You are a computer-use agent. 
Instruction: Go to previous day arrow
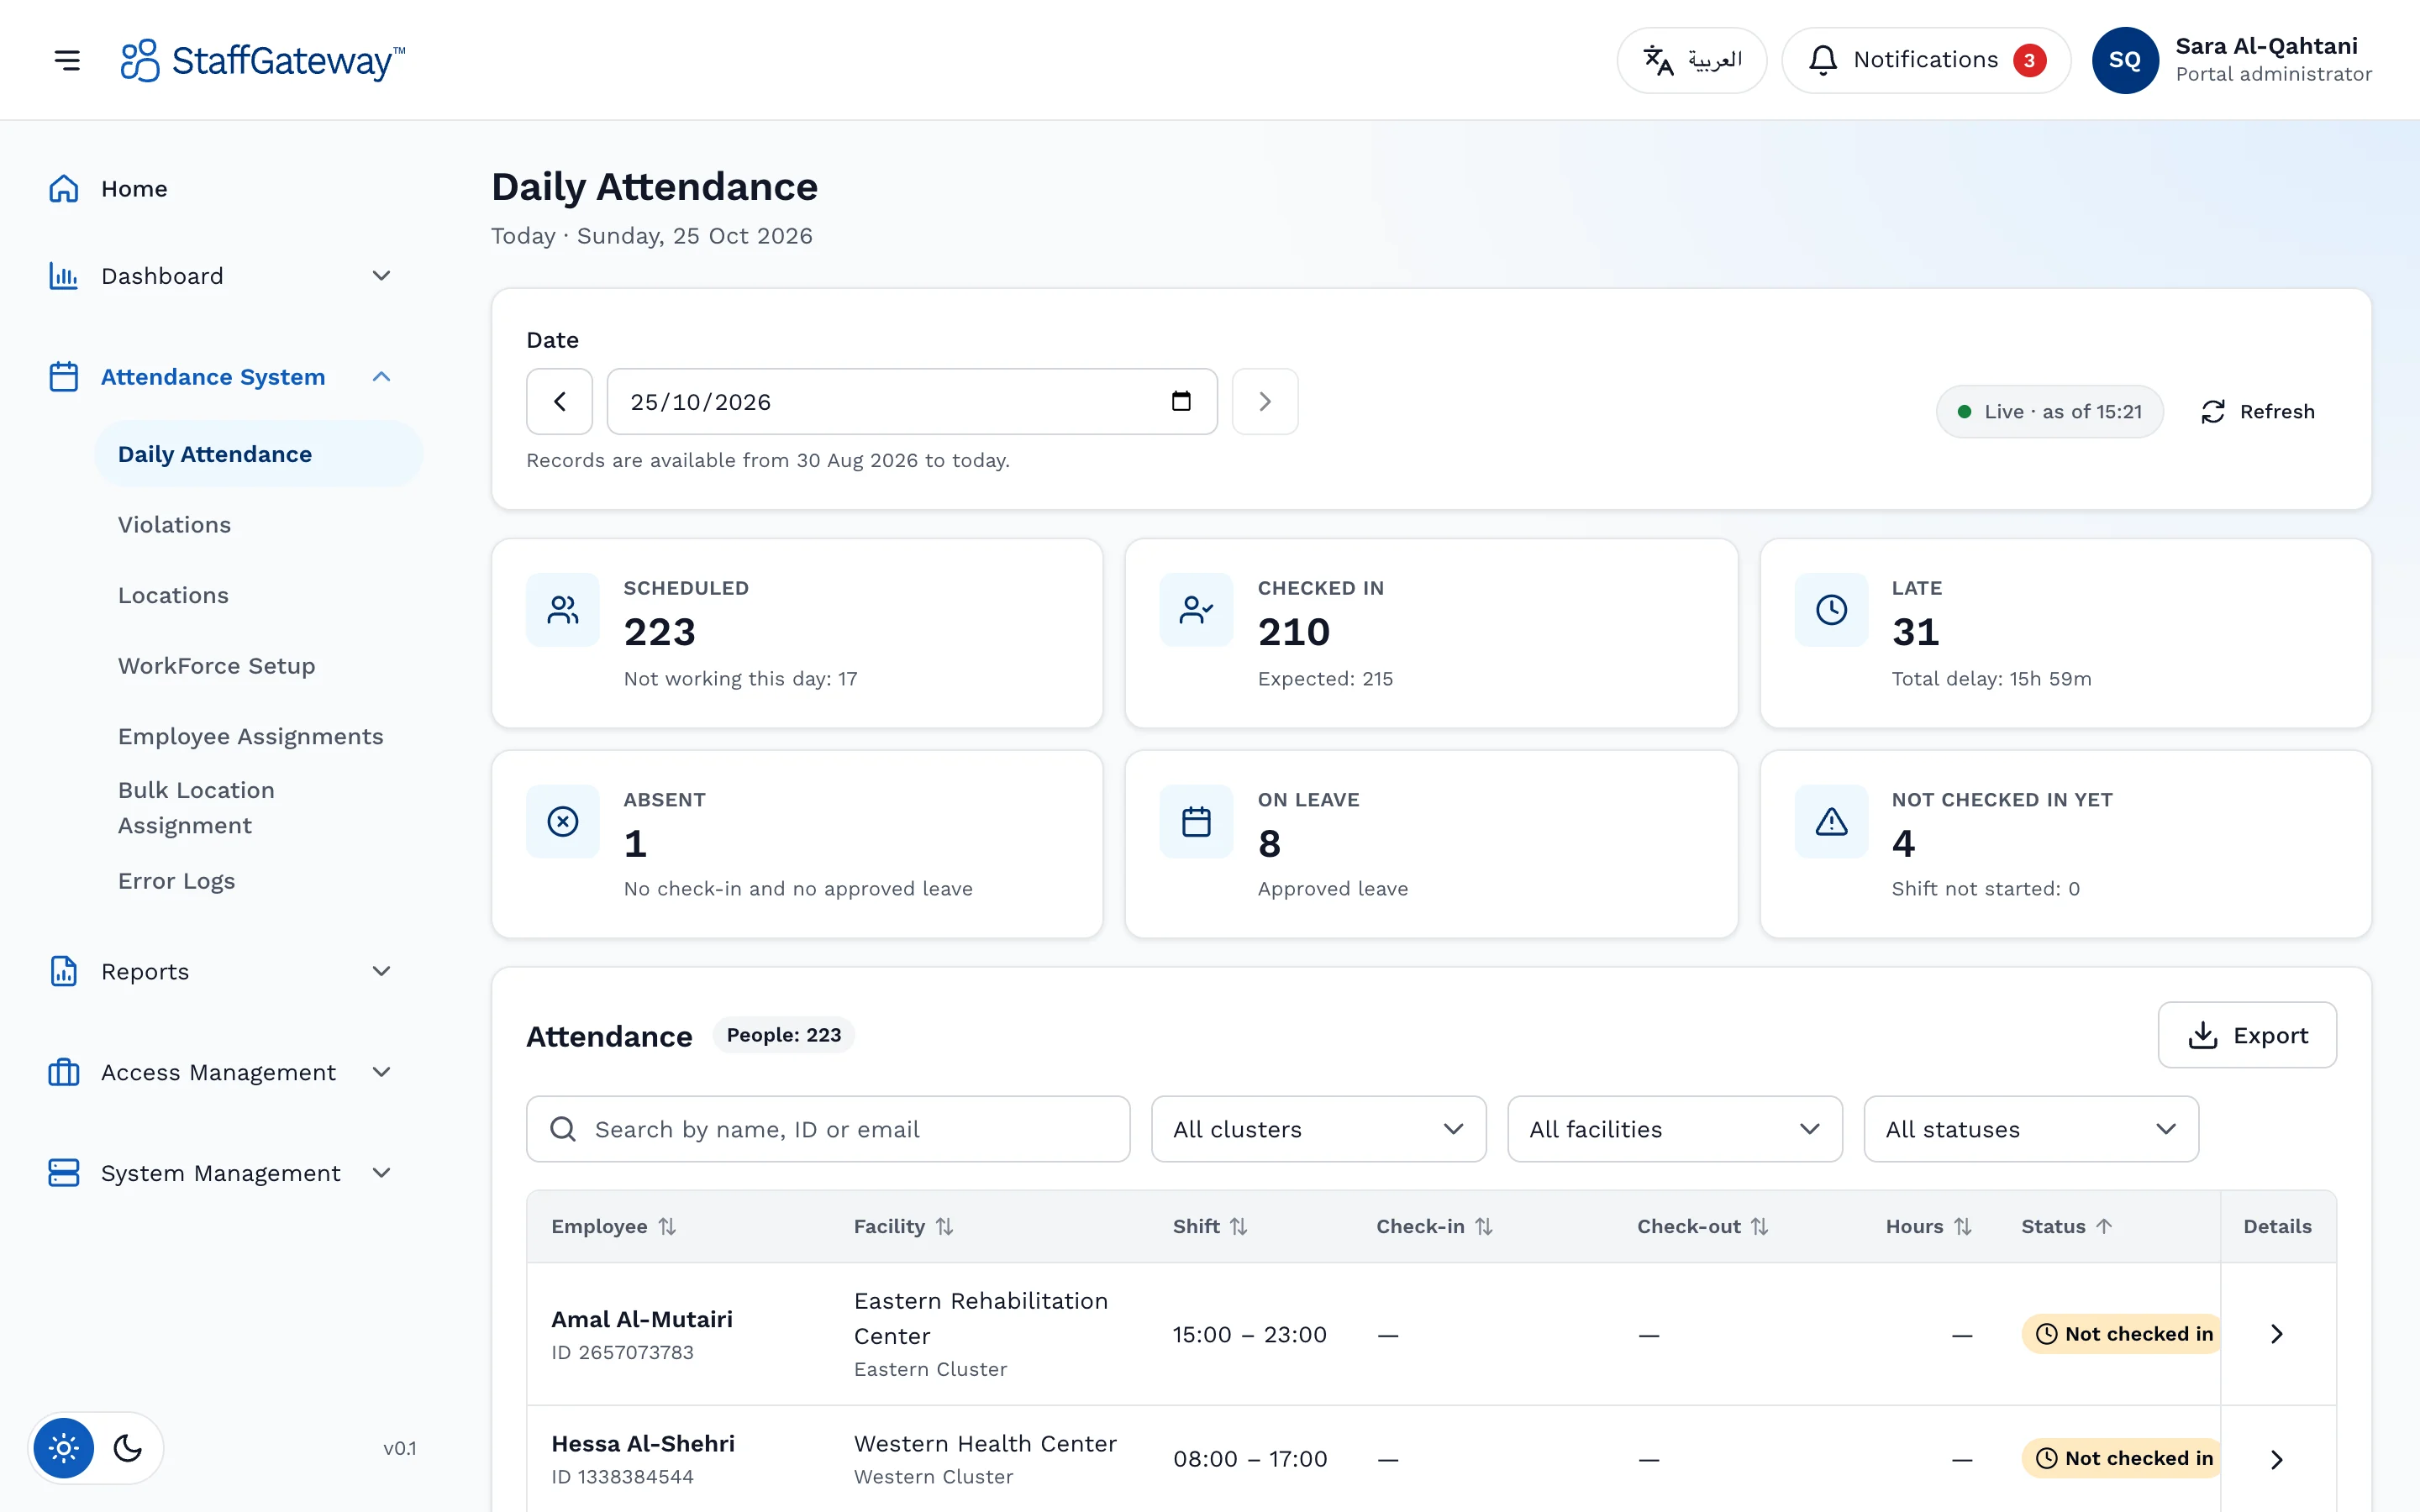click(x=559, y=402)
